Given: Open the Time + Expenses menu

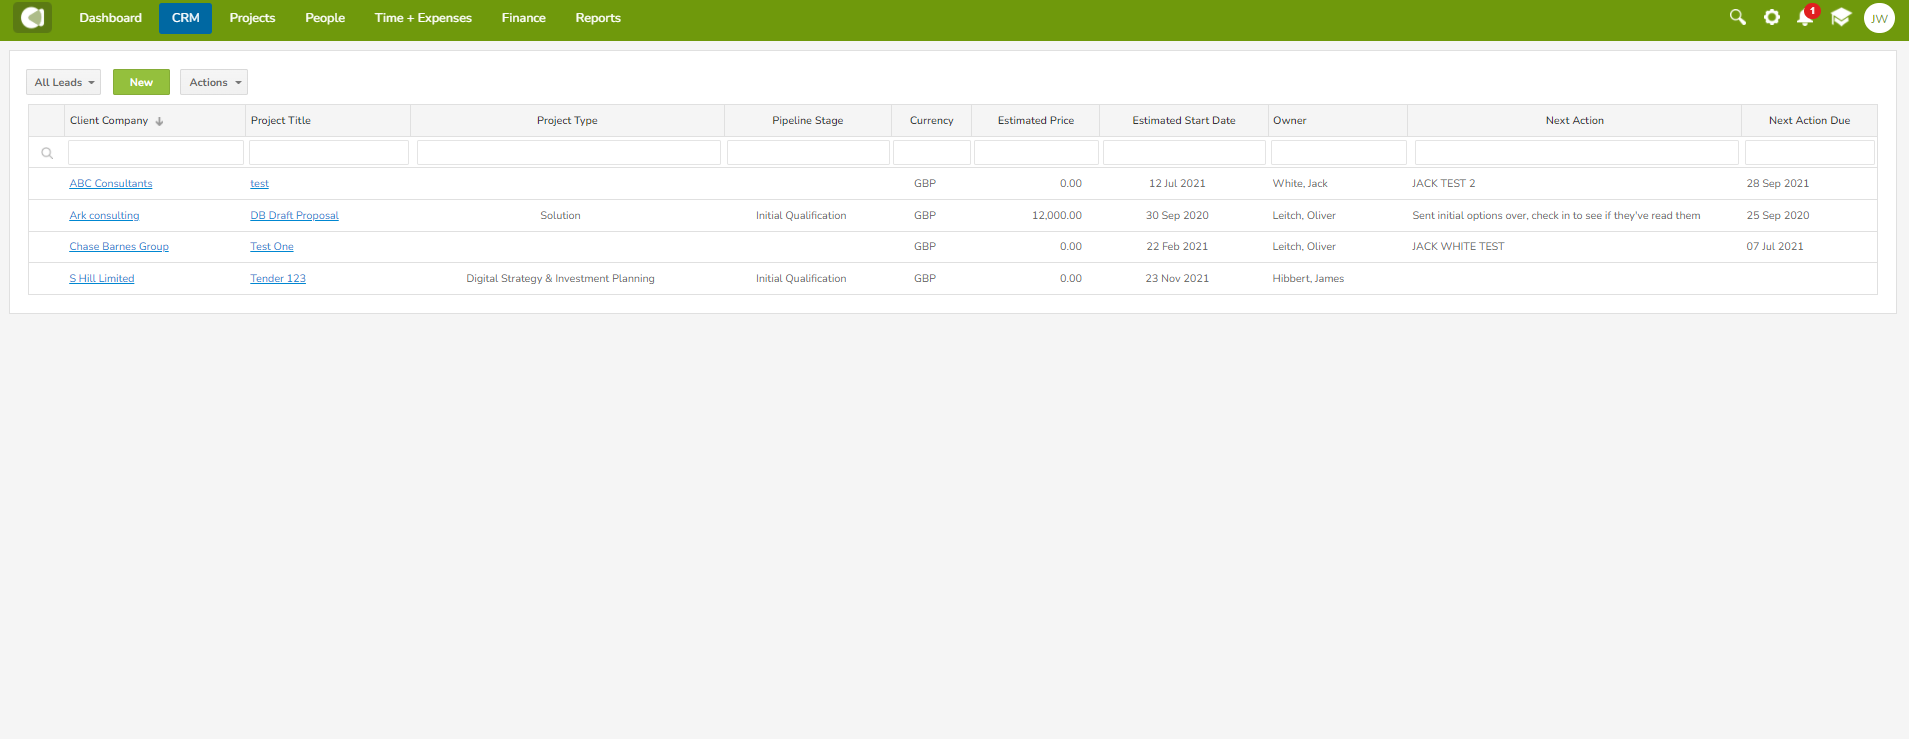Looking at the screenshot, I should tap(423, 18).
